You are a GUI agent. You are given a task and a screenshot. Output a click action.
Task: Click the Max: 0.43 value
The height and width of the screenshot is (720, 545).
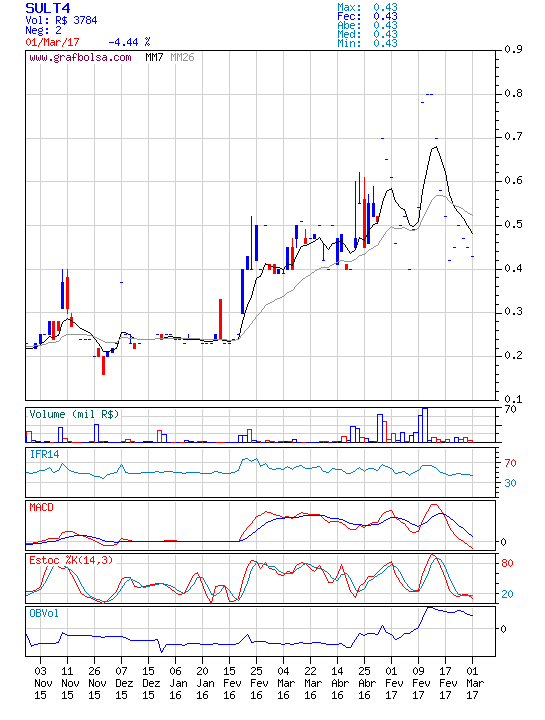(x=367, y=7)
